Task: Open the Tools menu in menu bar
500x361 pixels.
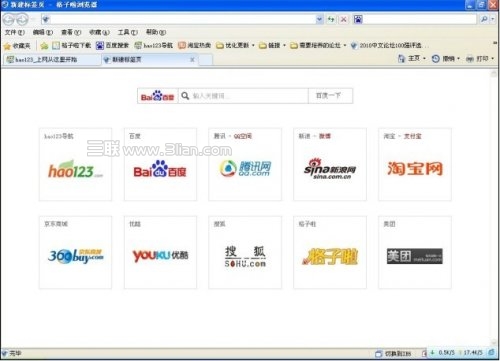Action: pyautogui.click(x=127, y=32)
